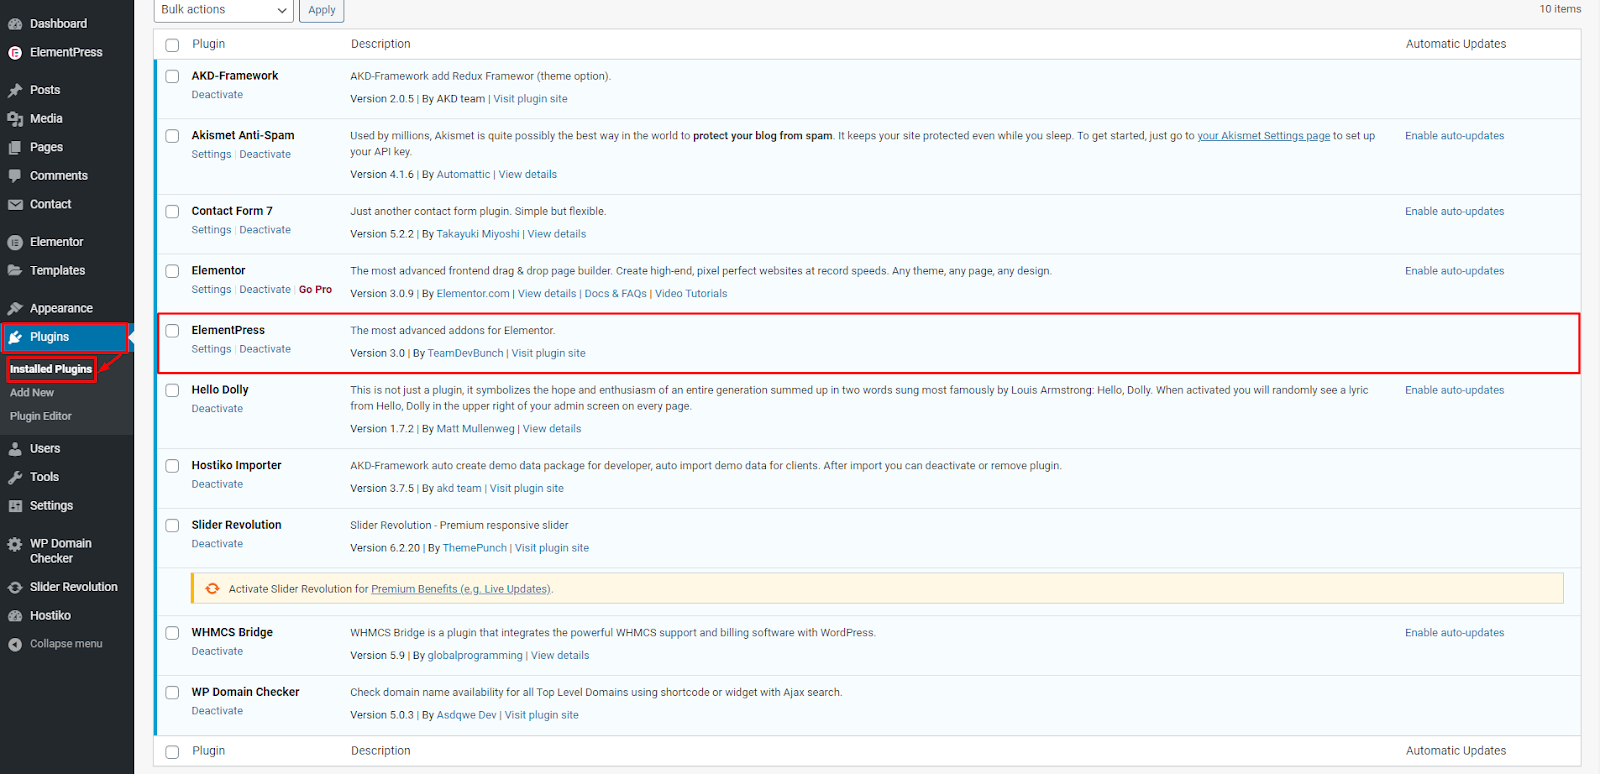Screen dimensions: 1600x774
Task: Check the Elementor plugin checkbox
Action: click(x=172, y=271)
